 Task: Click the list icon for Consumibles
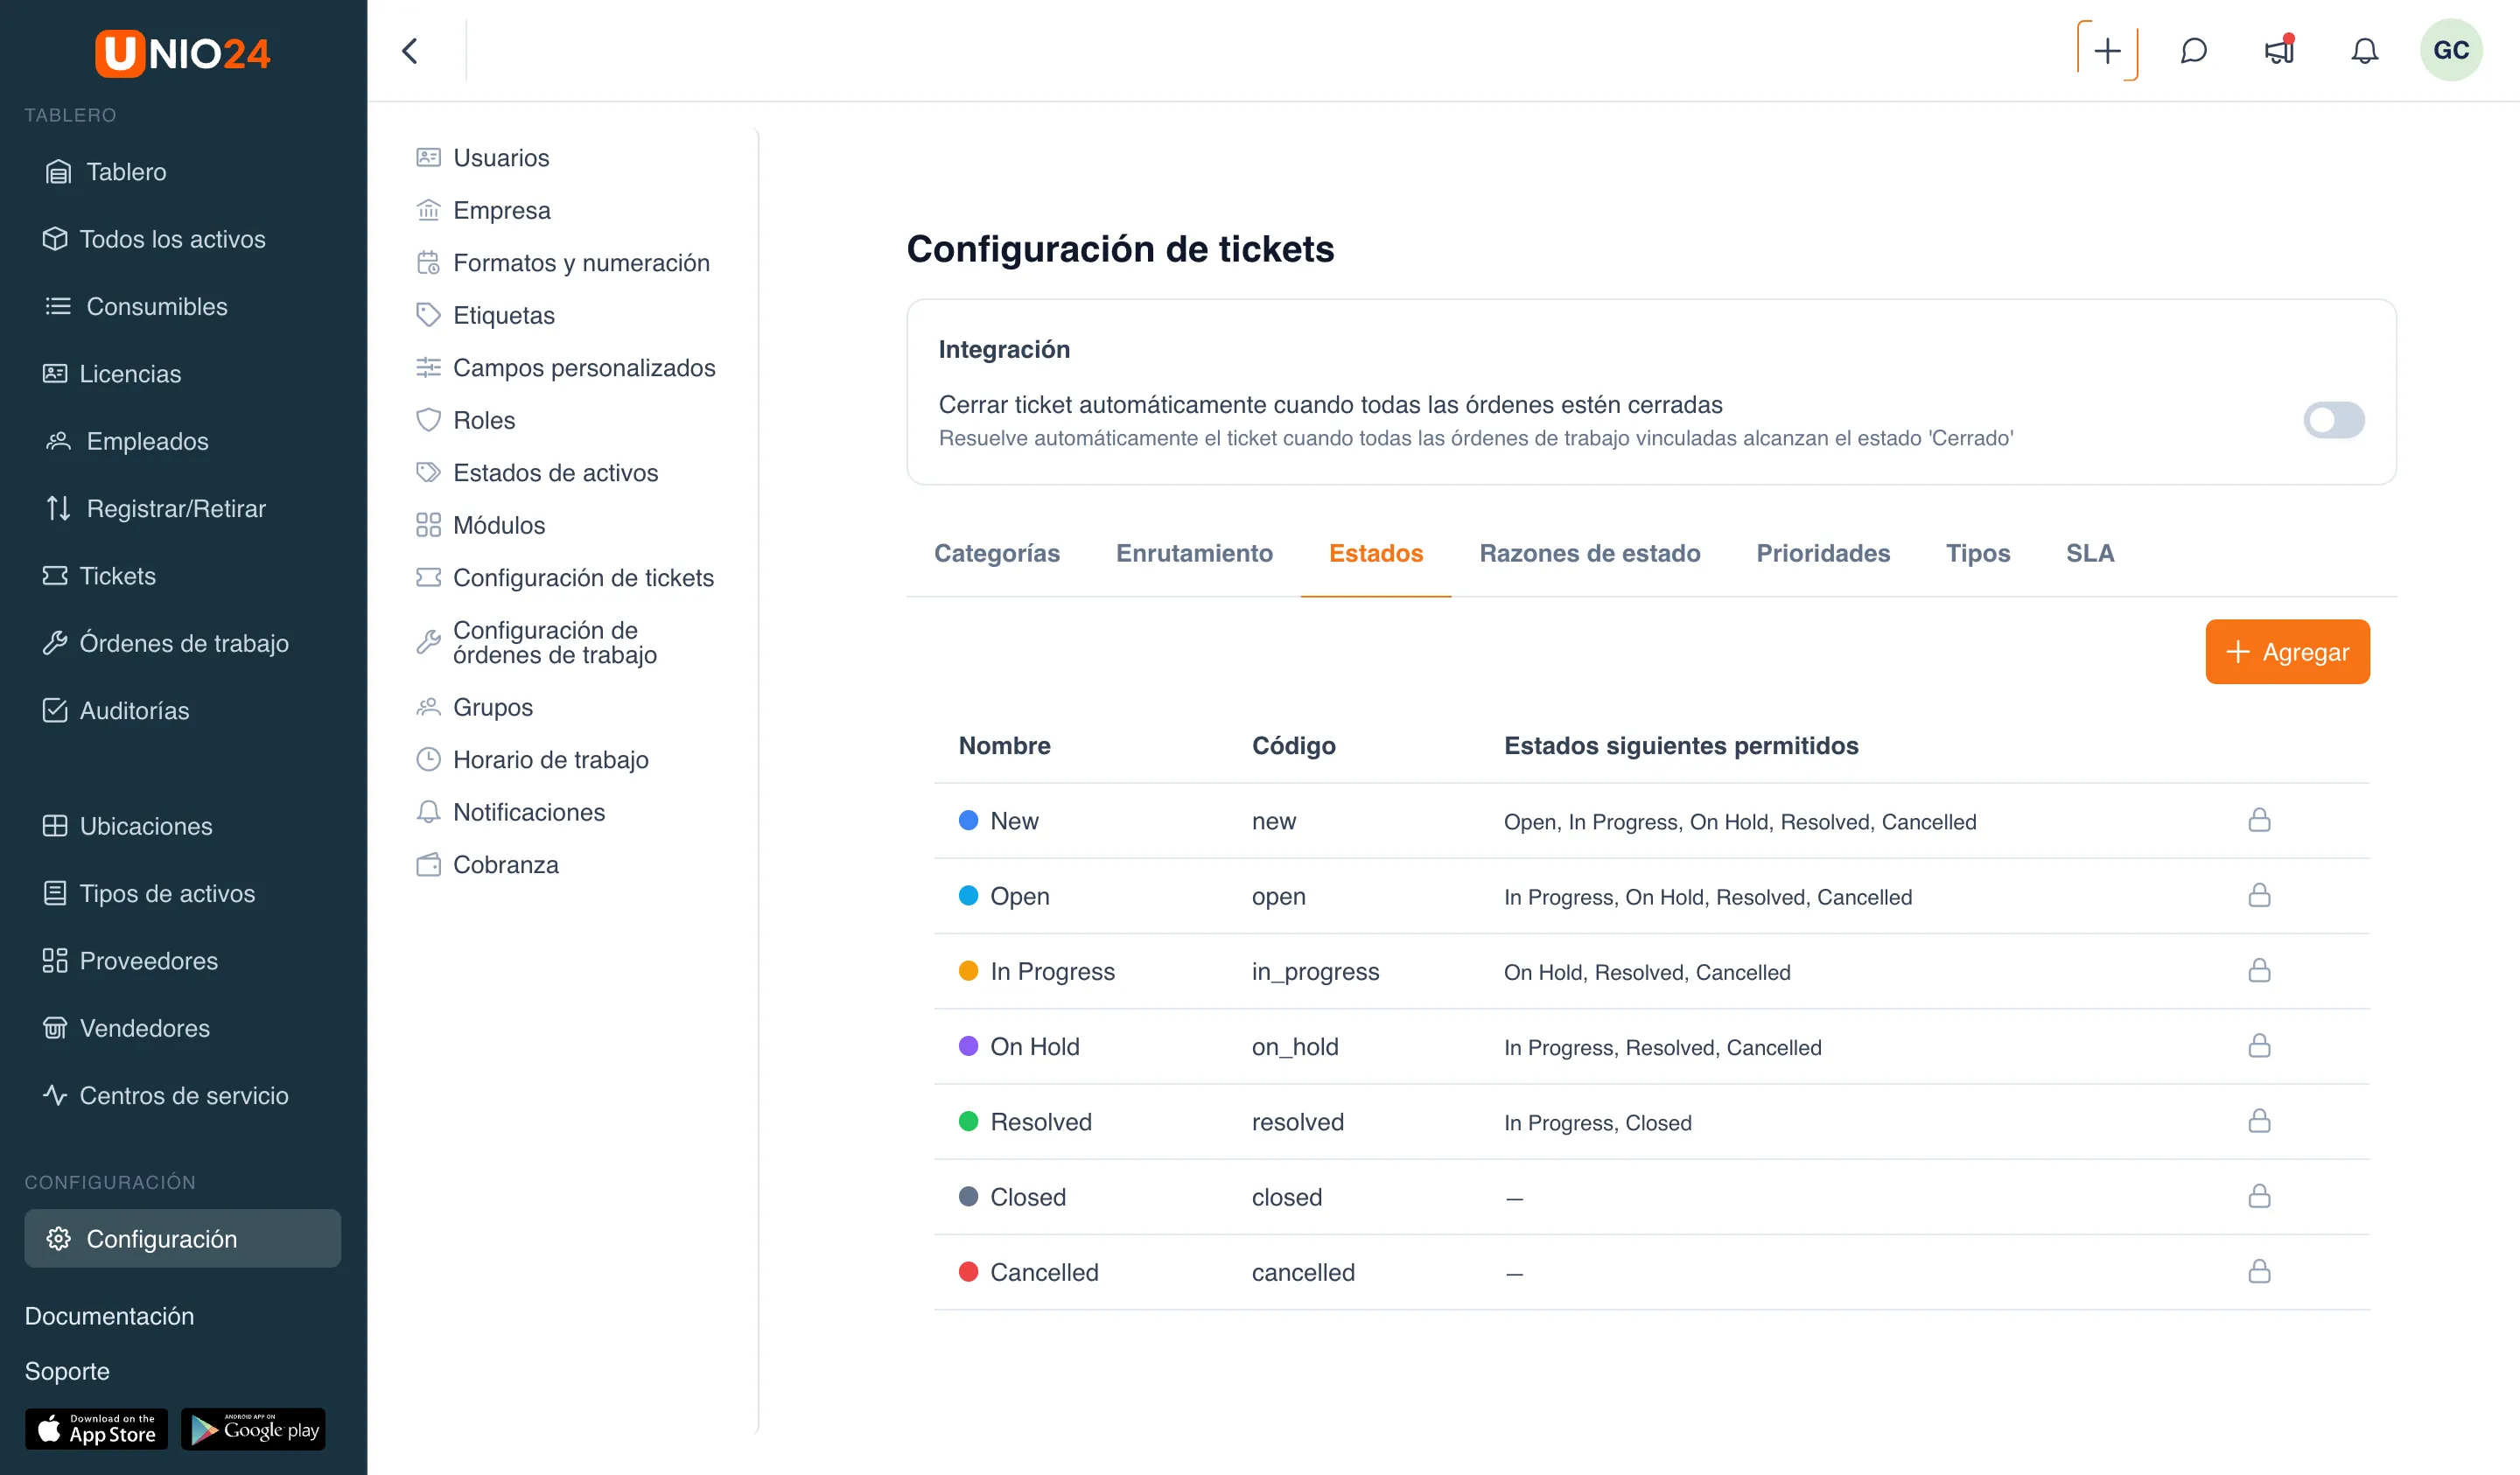[58, 306]
